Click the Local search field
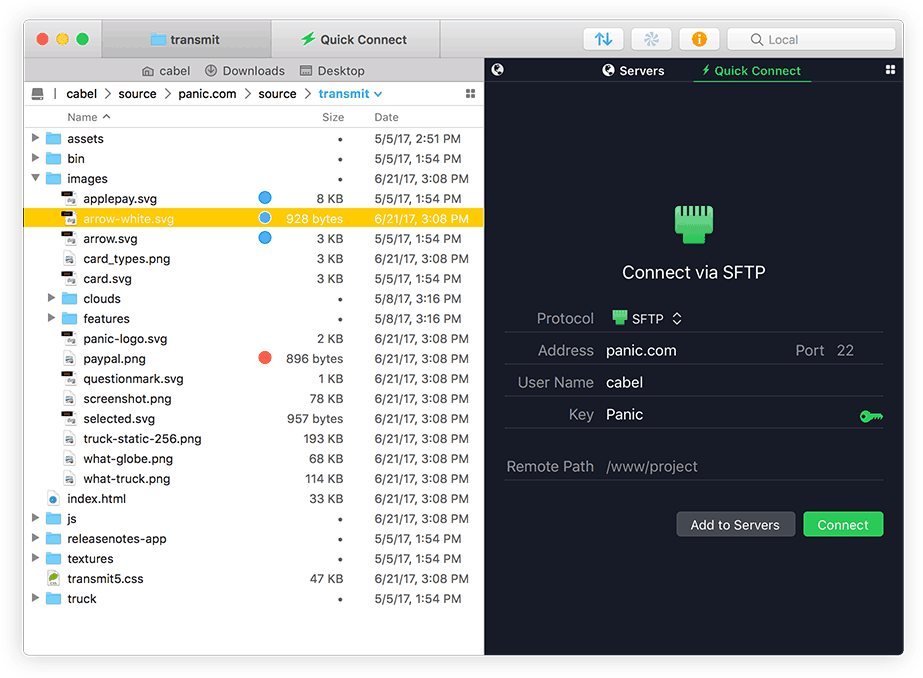Screen dimensions: 923x678 point(811,39)
